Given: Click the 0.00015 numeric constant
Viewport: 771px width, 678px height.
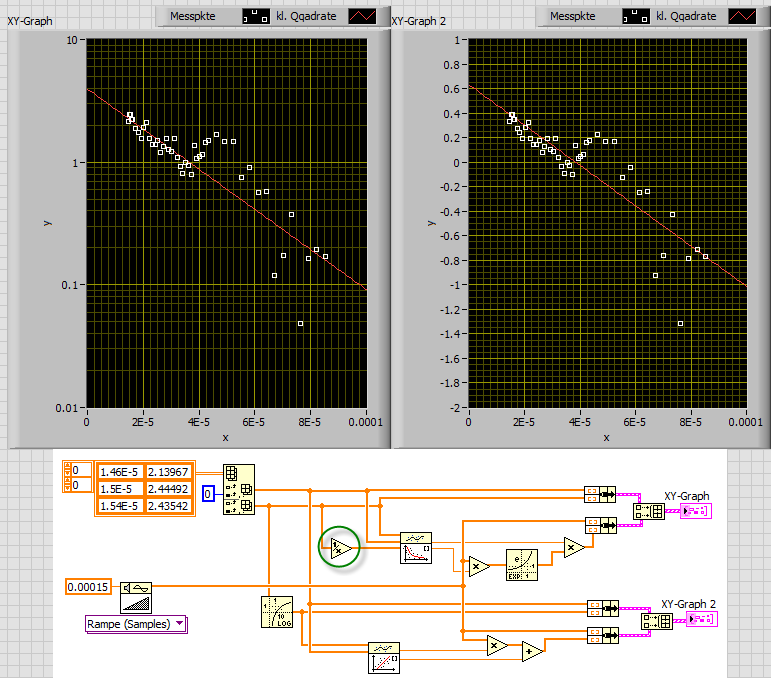Looking at the screenshot, I should [x=88, y=587].
